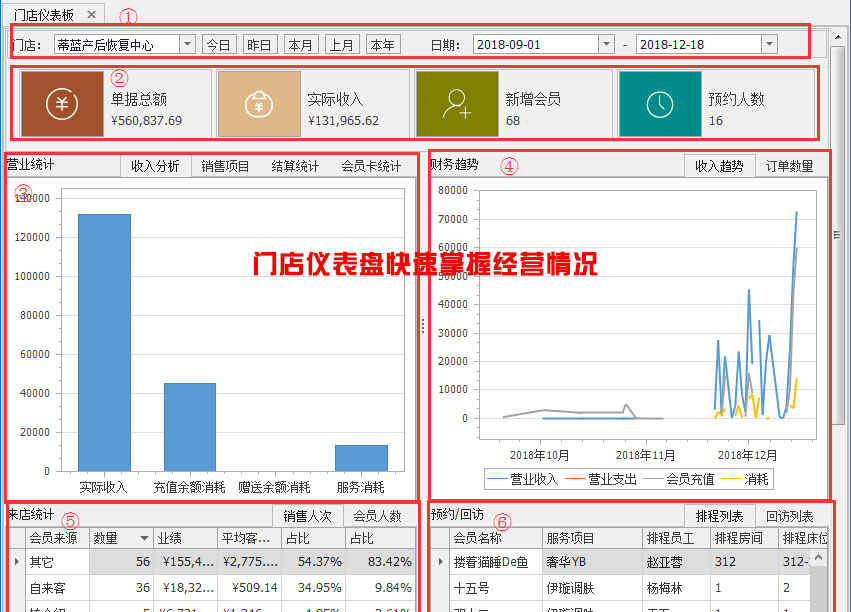This screenshot has height=612, width=851.
Task: Select the row marker beside 其它
Action: pos(14,562)
